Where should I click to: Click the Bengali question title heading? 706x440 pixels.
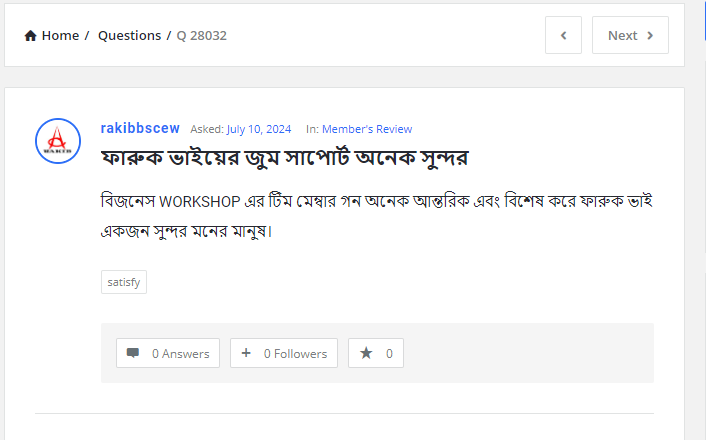pyautogui.click(x=285, y=158)
